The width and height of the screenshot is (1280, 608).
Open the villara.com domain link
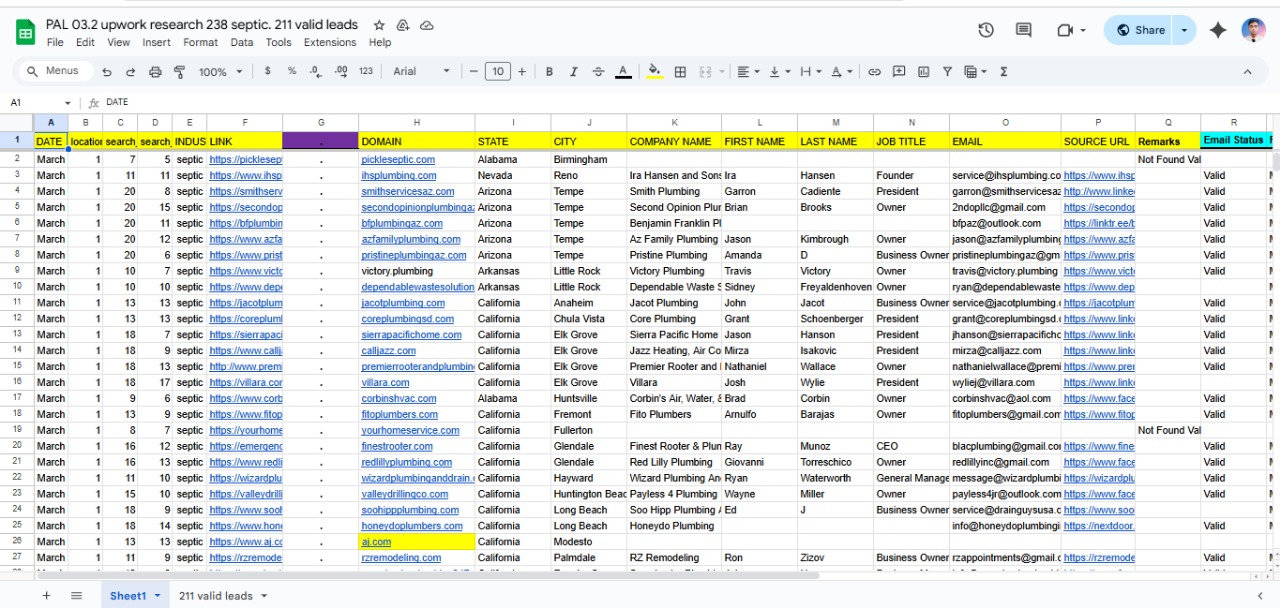(x=385, y=382)
